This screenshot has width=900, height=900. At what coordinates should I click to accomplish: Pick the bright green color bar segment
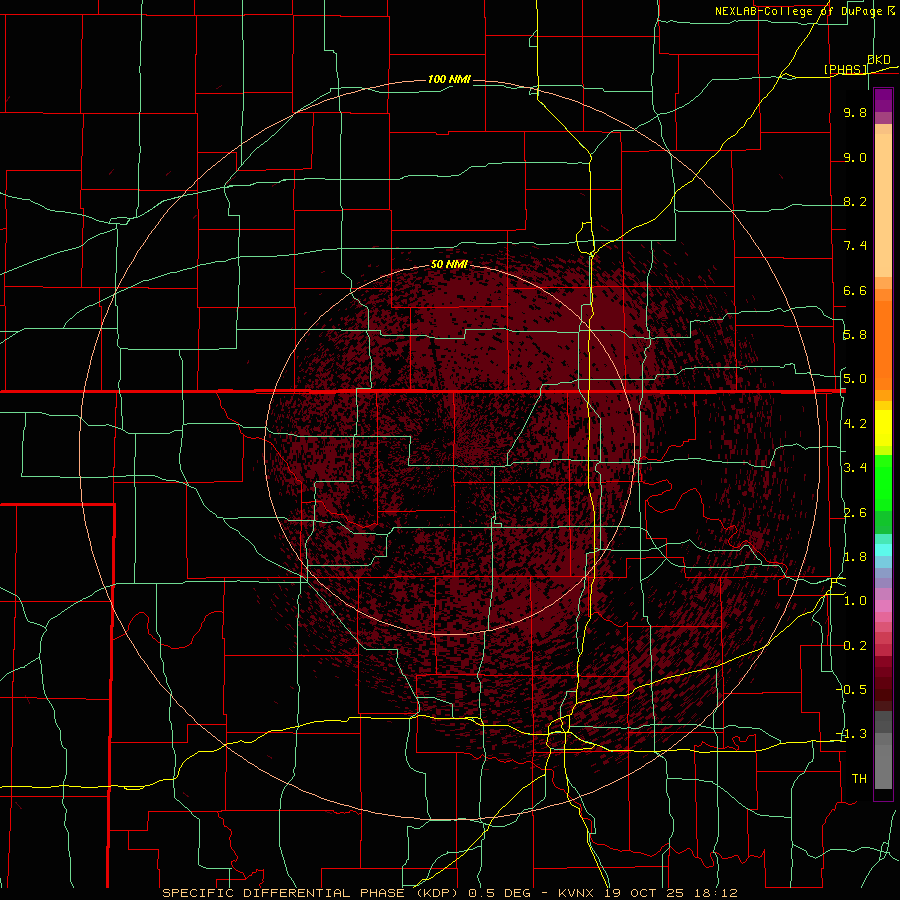click(883, 483)
